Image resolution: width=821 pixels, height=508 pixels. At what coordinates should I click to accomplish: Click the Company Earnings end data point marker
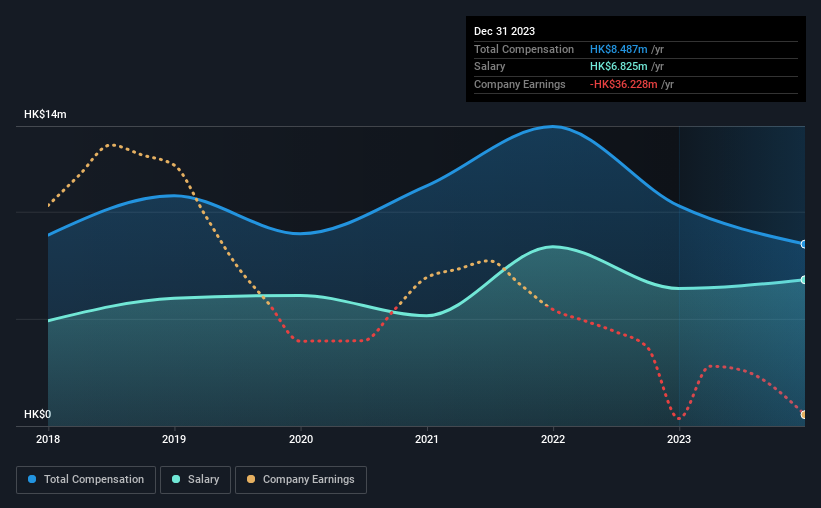803,414
